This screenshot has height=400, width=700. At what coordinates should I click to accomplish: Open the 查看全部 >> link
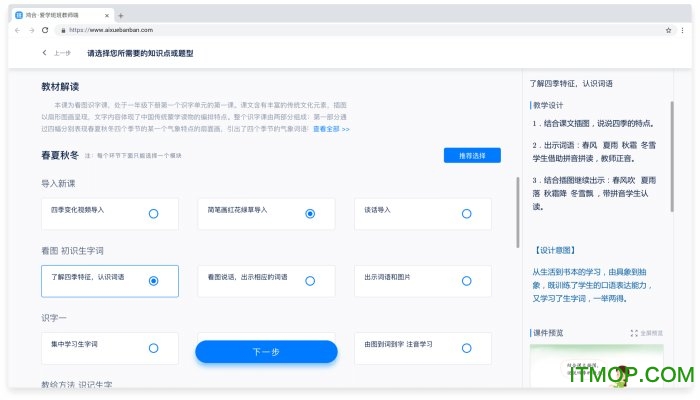click(x=331, y=129)
